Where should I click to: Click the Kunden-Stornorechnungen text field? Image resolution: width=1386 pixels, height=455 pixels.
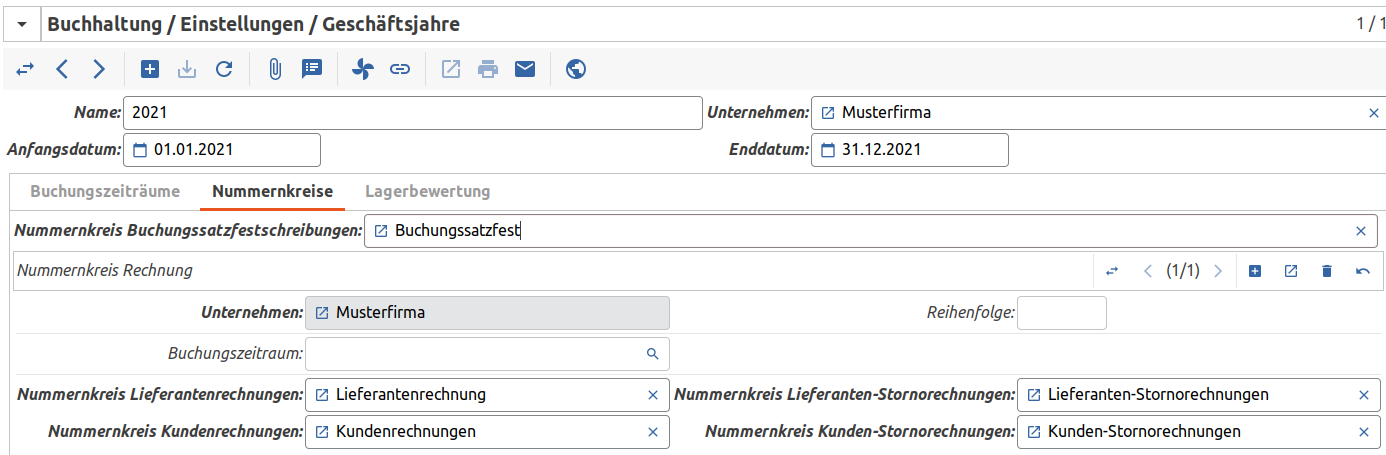pyautogui.click(x=1198, y=432)
